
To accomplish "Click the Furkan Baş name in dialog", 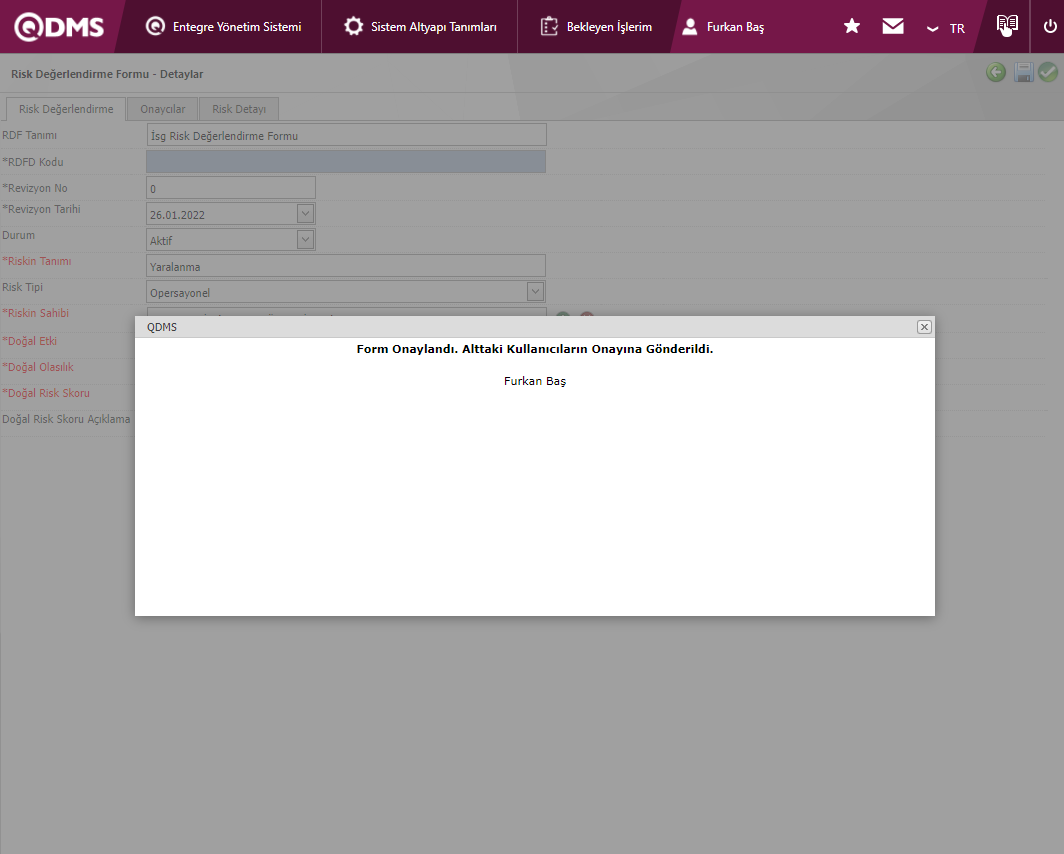I will pos(535,381).
